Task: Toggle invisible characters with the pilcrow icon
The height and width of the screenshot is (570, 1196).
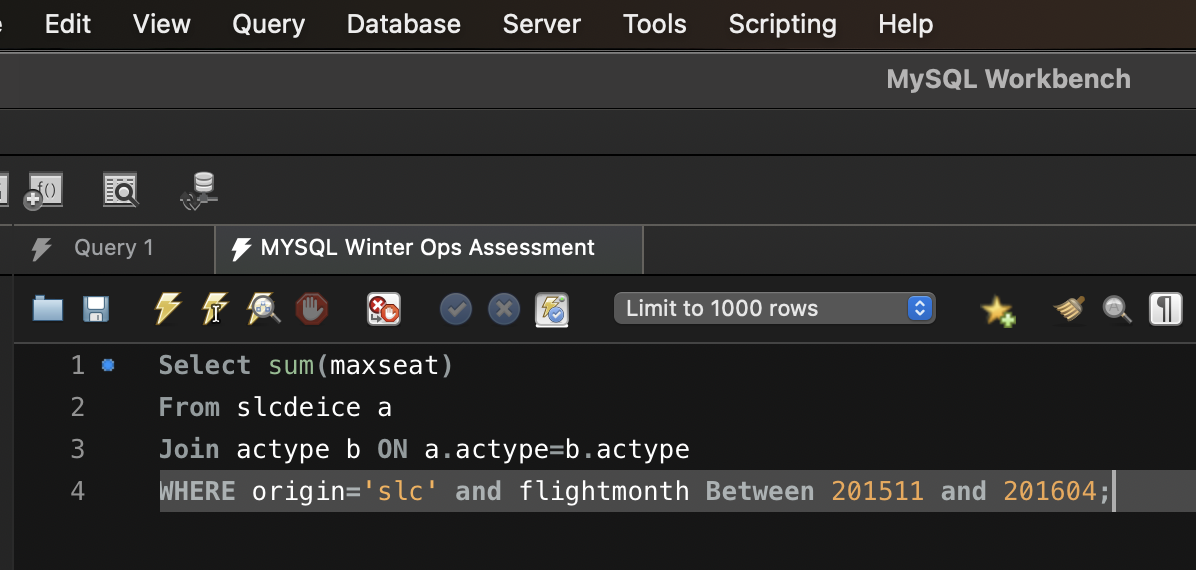Action: [x=1165, y=309]
